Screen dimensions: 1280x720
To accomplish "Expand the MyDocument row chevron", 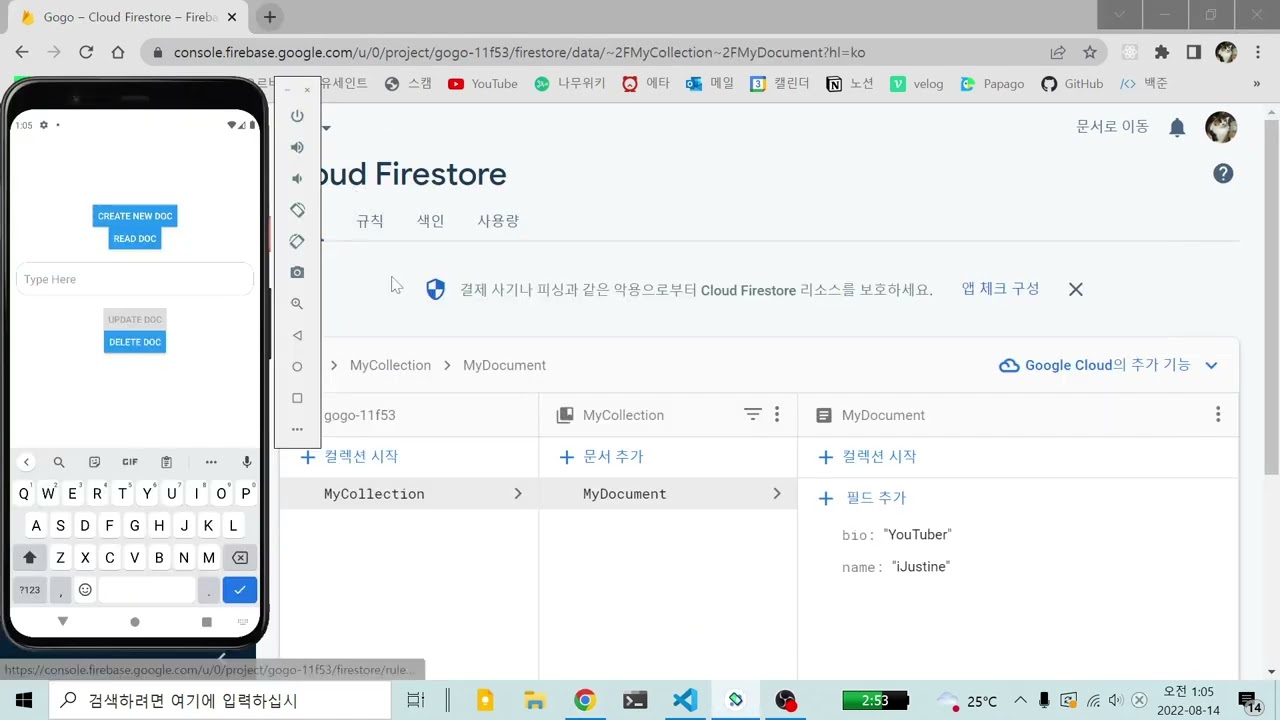I will tap(777, 494).
